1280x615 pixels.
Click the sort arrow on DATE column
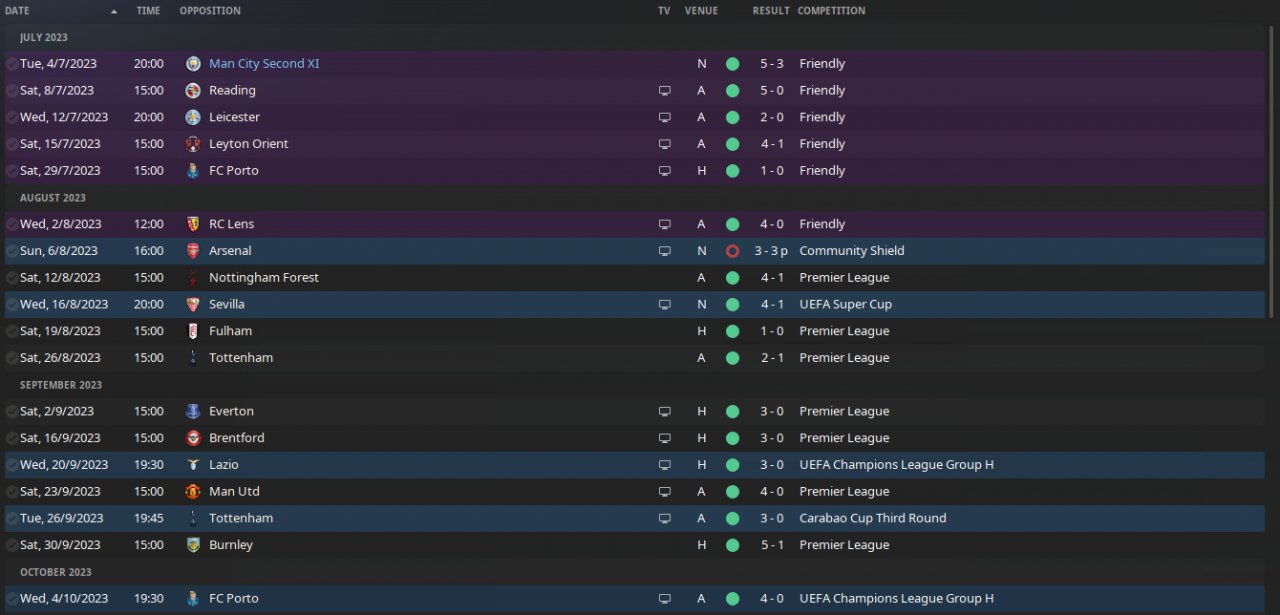click(x=113, y=11)
